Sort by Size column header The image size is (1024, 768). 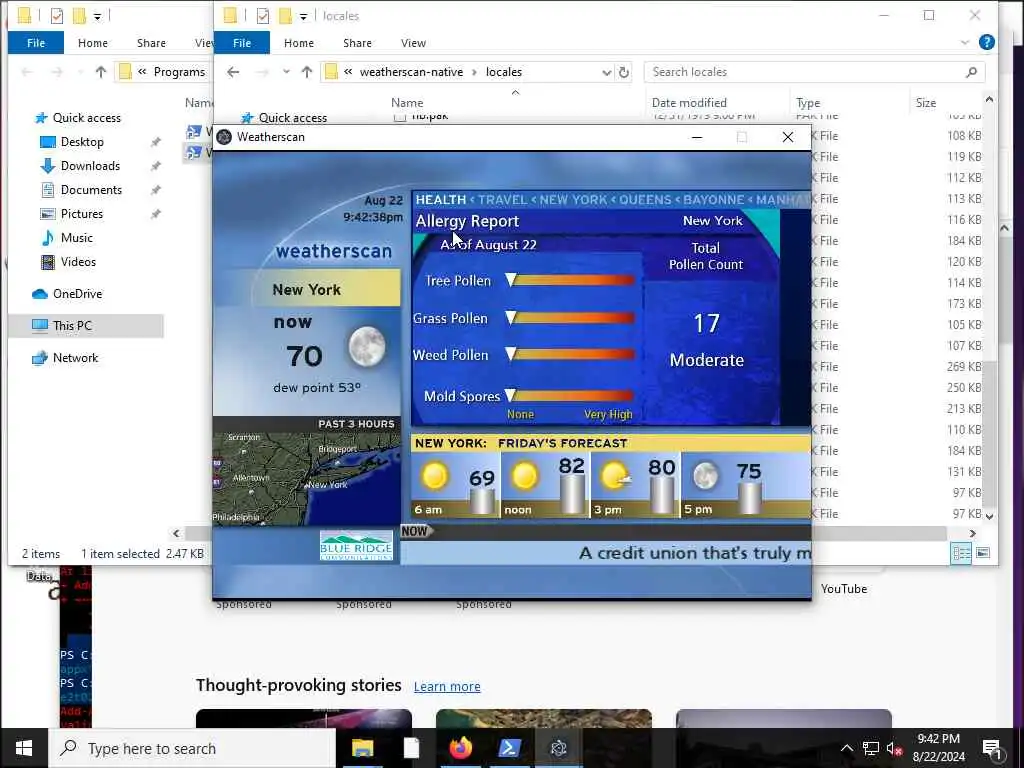point(925,103)
